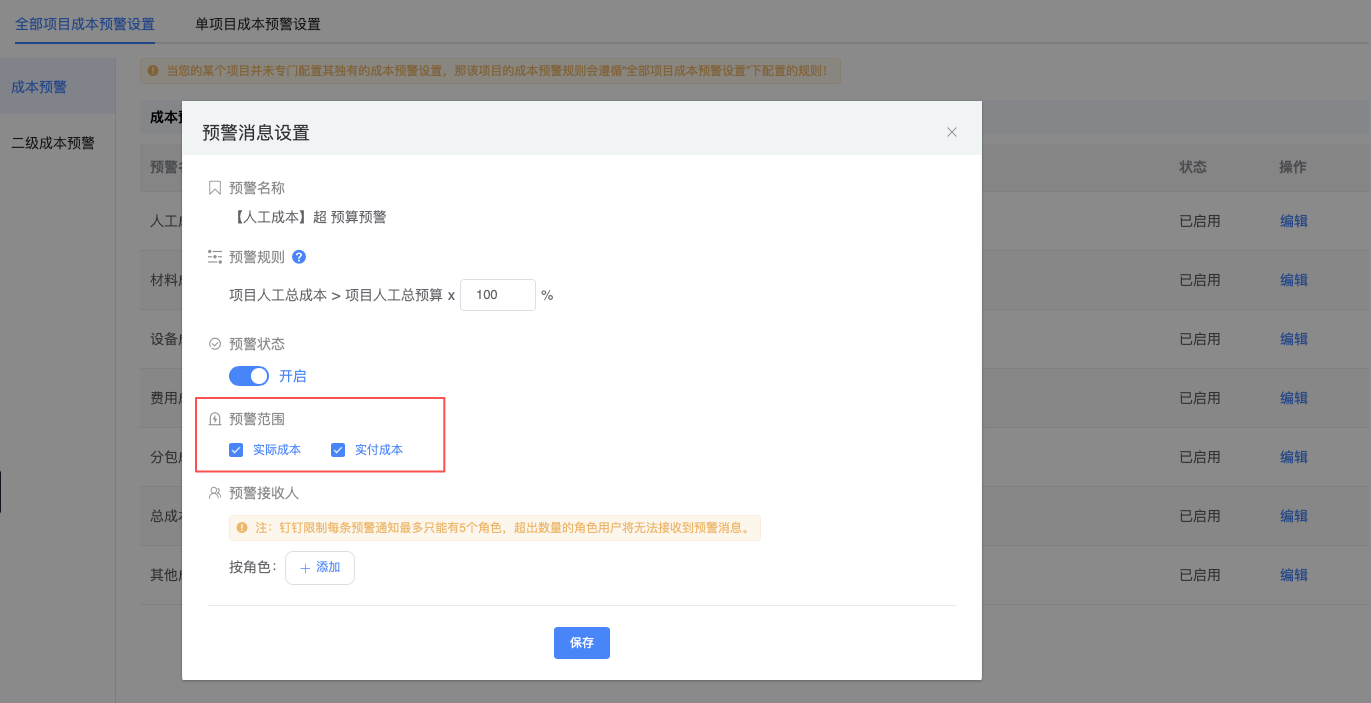Click 添加 to add a role
This screenshot has width=1371, height=703.
click(x=320, y=568)
